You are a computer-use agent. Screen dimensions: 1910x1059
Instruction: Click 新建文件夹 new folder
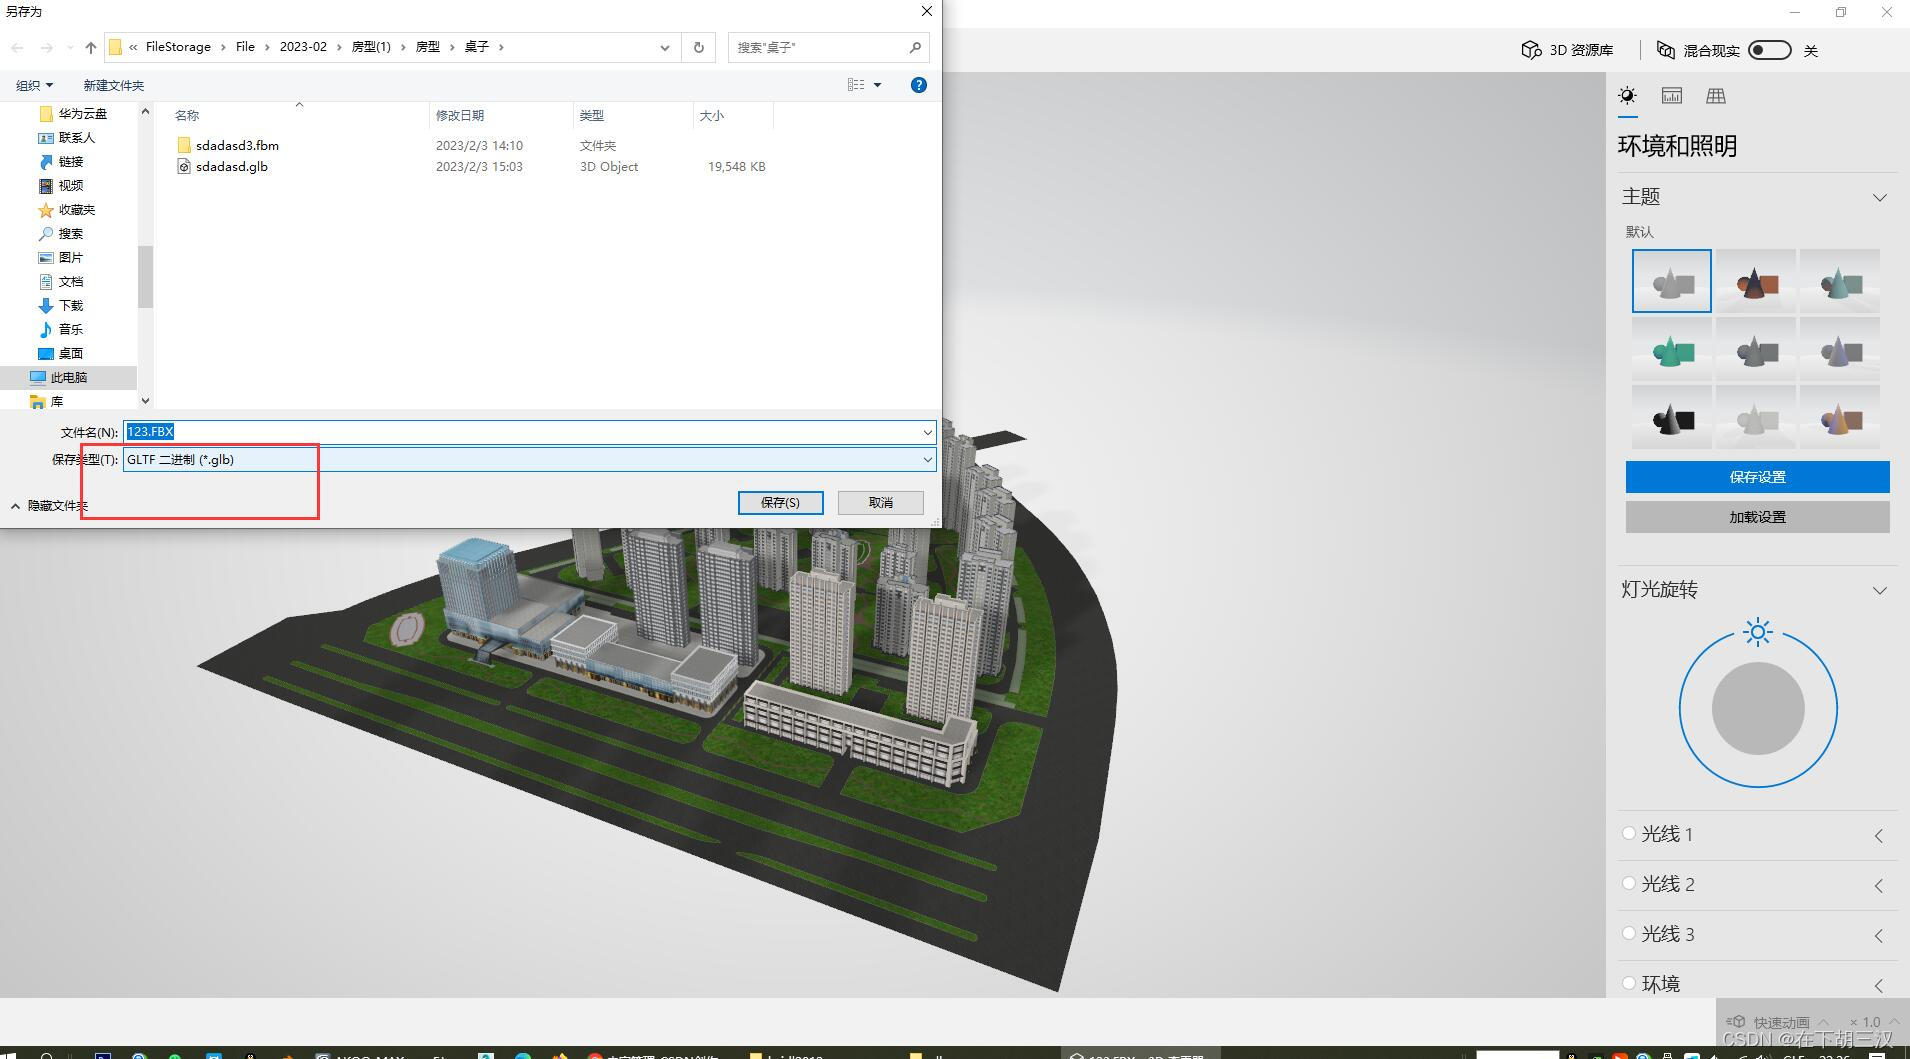point(114,86)
